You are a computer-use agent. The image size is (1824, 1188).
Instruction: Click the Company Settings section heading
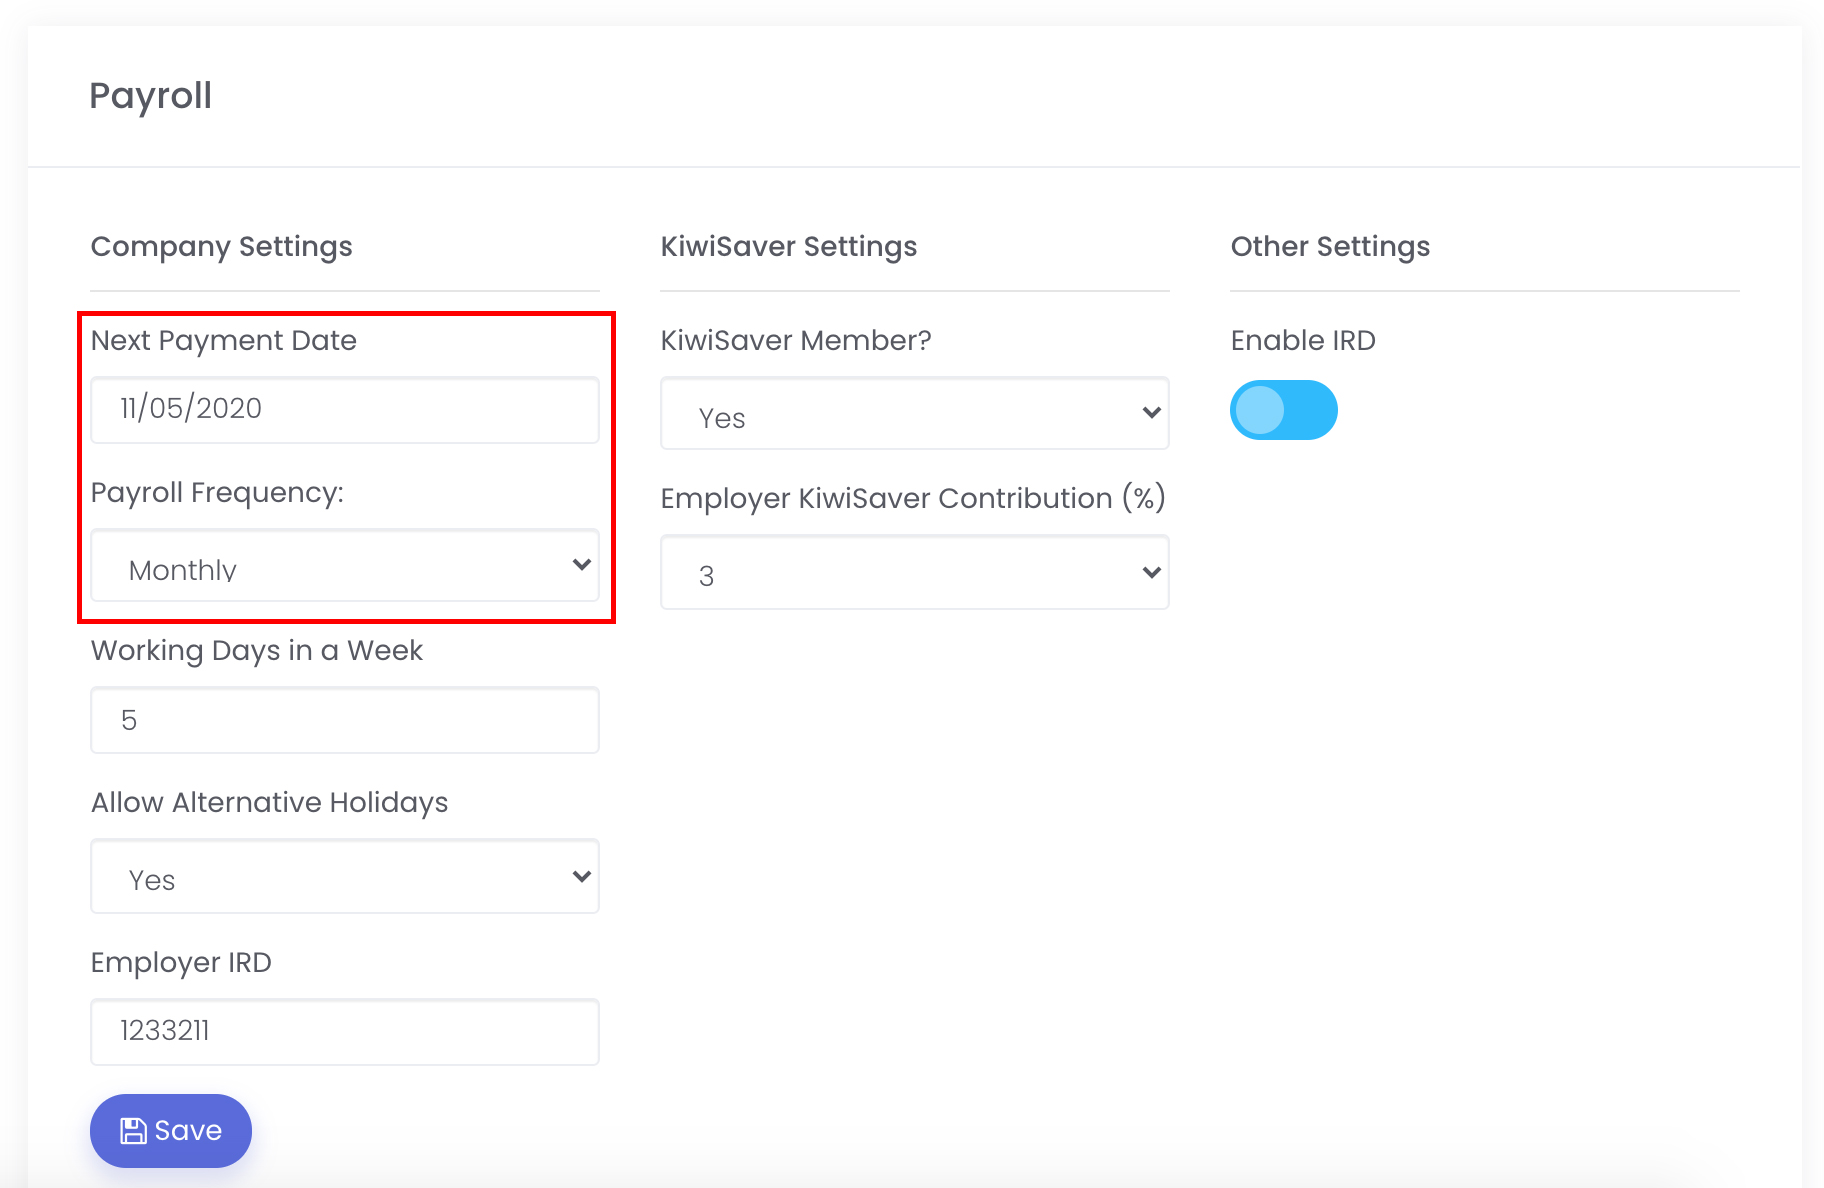click(222, 247)
